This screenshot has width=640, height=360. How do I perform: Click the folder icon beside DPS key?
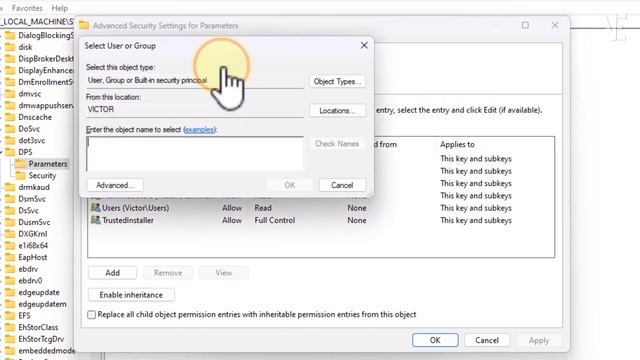click(10, 152)
